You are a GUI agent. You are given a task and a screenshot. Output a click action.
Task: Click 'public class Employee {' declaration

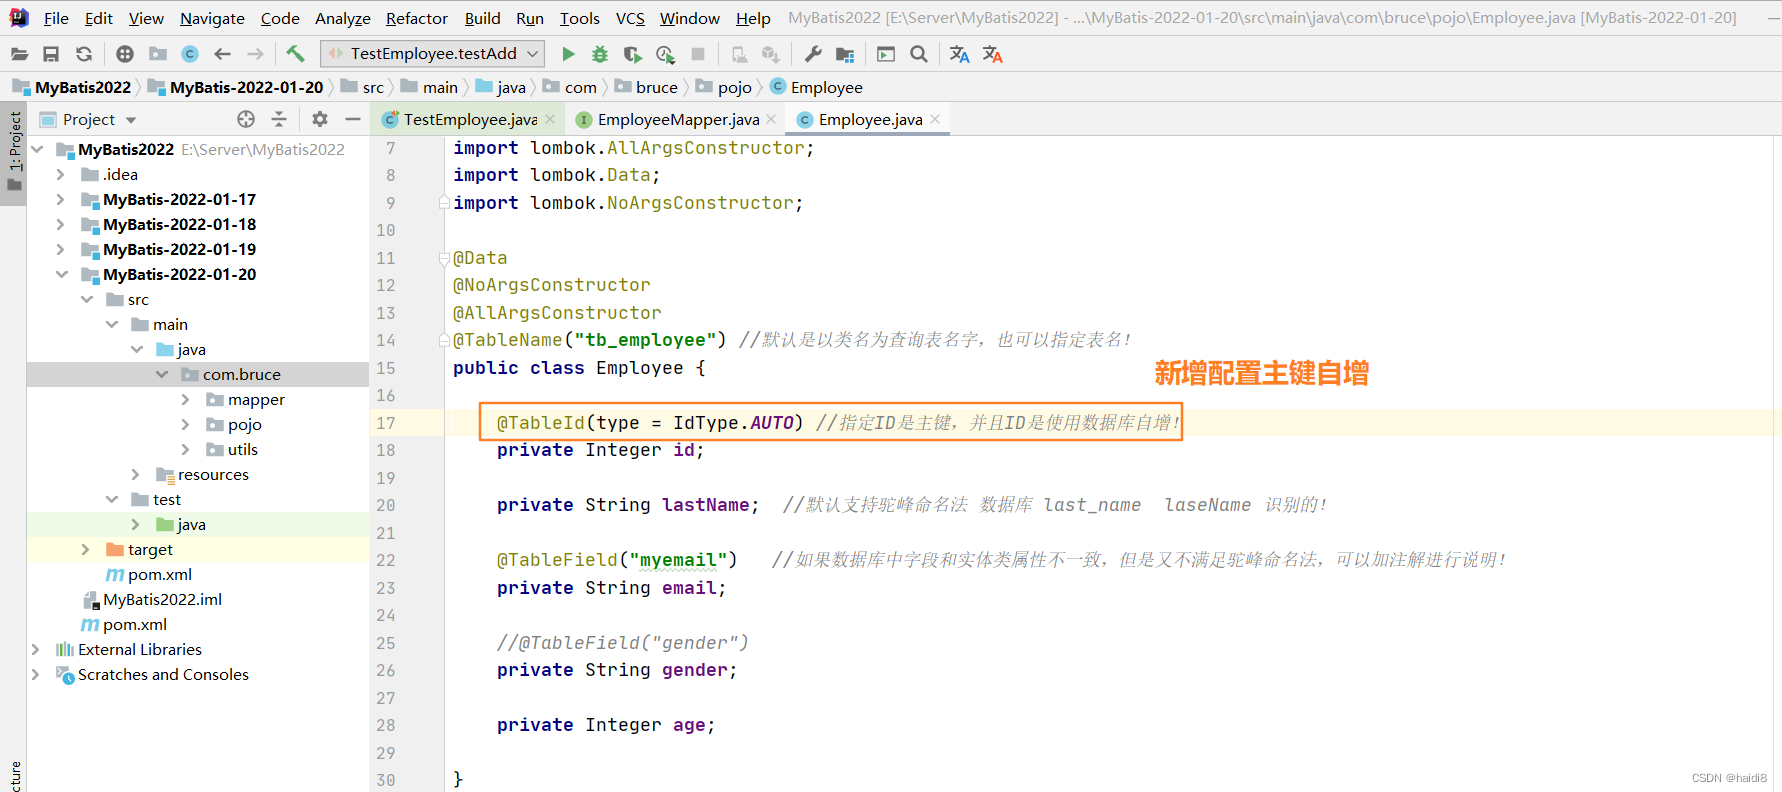coord(579,368)
